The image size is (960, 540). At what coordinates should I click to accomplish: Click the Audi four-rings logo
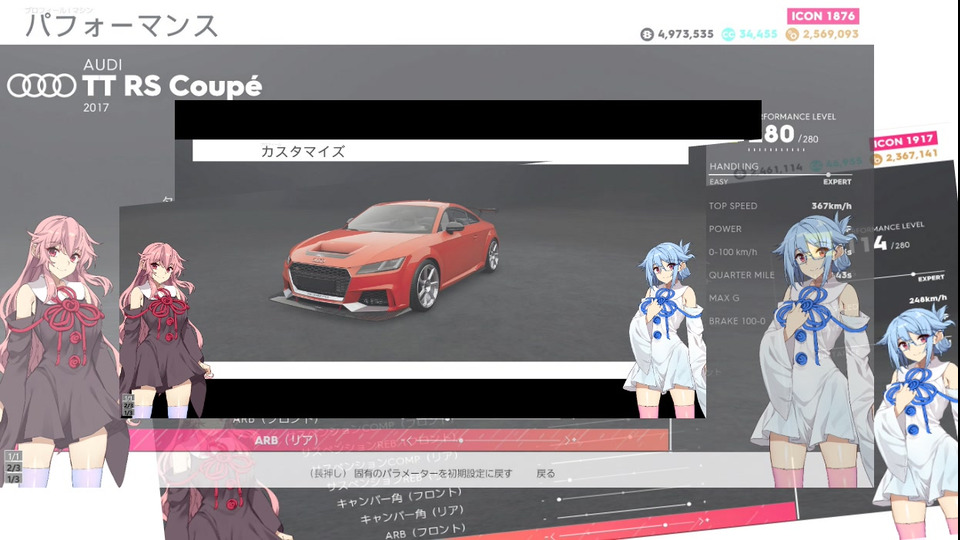(x=42, y=86)
